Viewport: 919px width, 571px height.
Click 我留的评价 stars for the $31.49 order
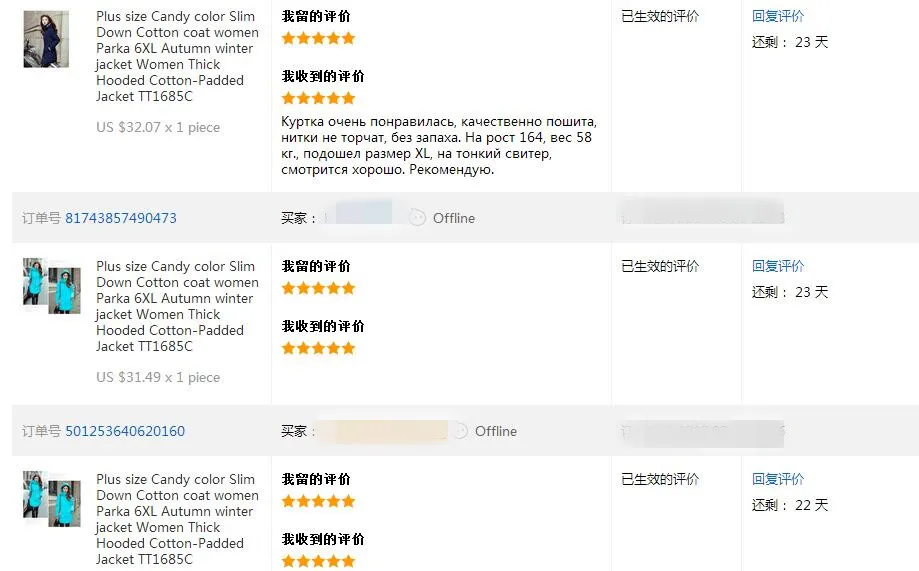(318, 288)
